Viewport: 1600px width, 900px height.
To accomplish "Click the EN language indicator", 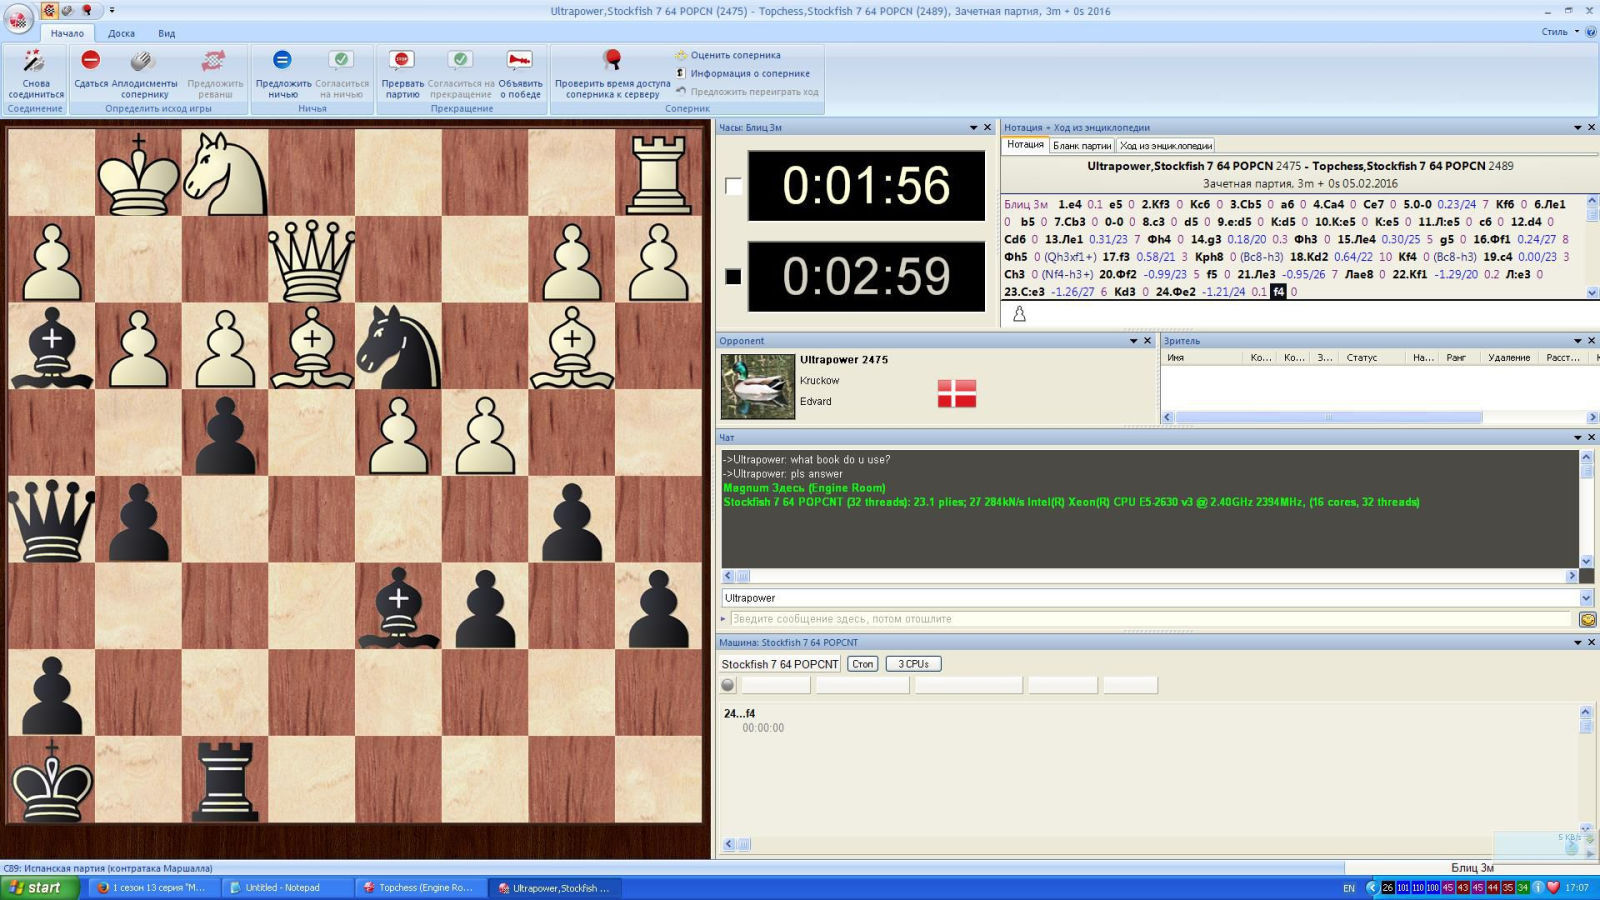I will tap(1349, 888).
